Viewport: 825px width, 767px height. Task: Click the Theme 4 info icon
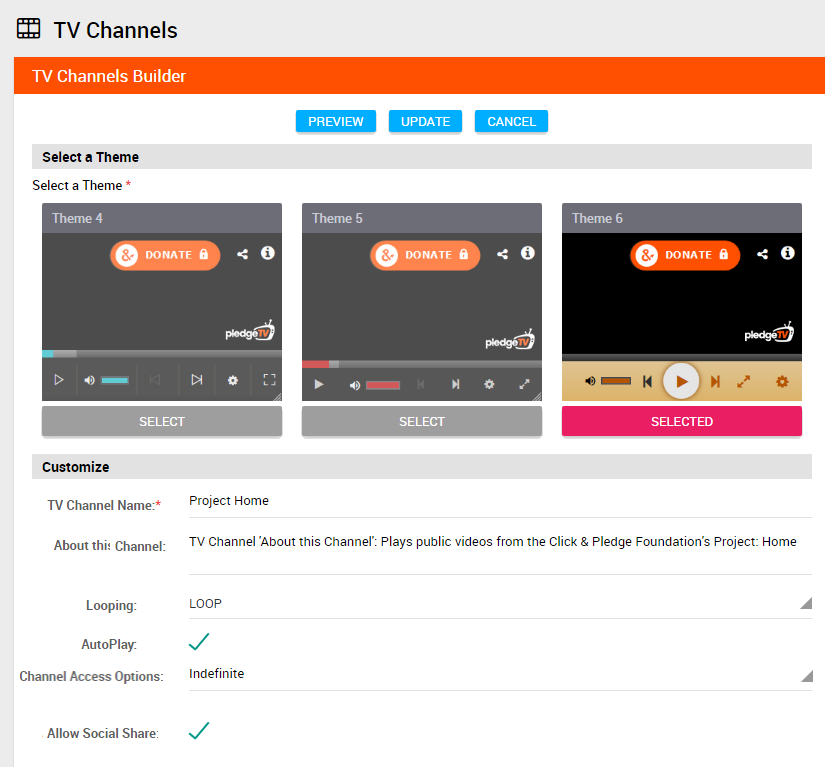268,253
